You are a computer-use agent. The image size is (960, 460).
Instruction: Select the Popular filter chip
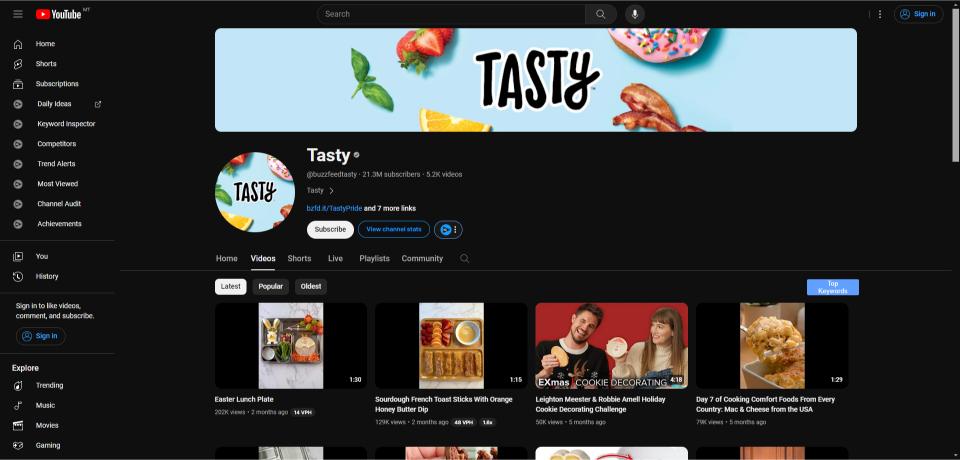tap(271, 287)
